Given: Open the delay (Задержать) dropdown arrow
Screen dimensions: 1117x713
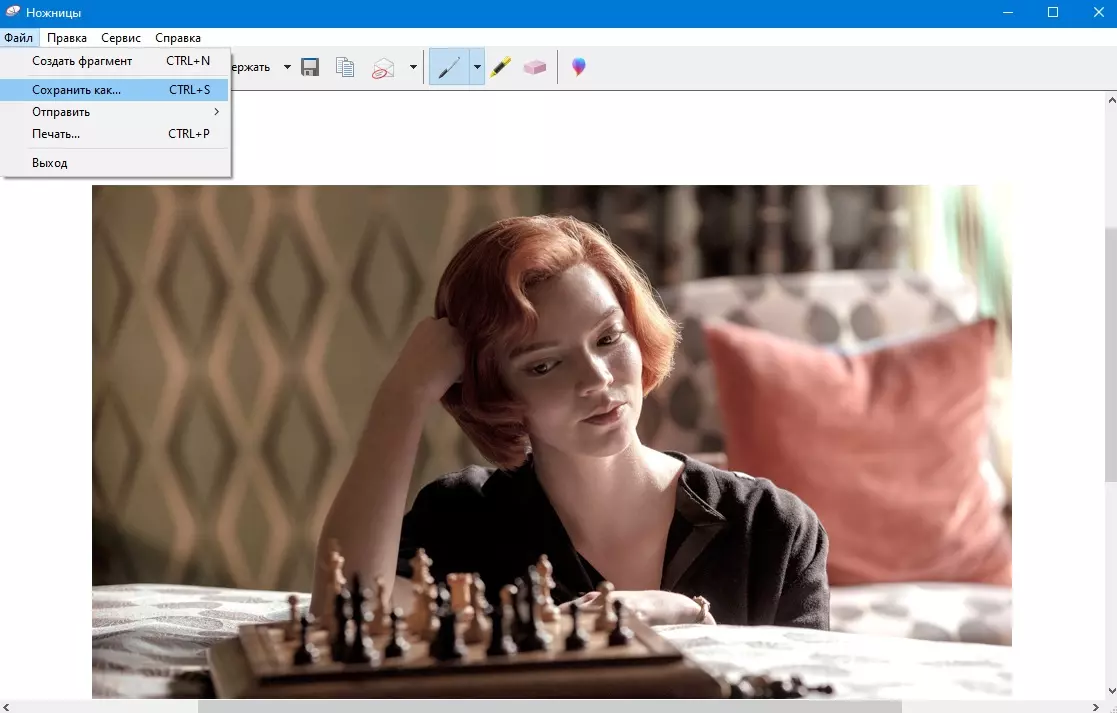Looking at the screenshot, I should (x=287, y=67).
